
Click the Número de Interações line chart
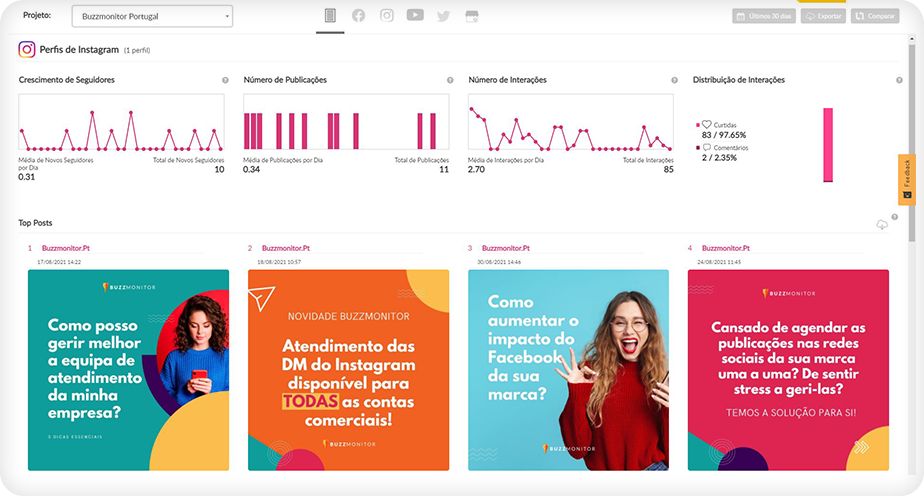(x=570, y=122)
